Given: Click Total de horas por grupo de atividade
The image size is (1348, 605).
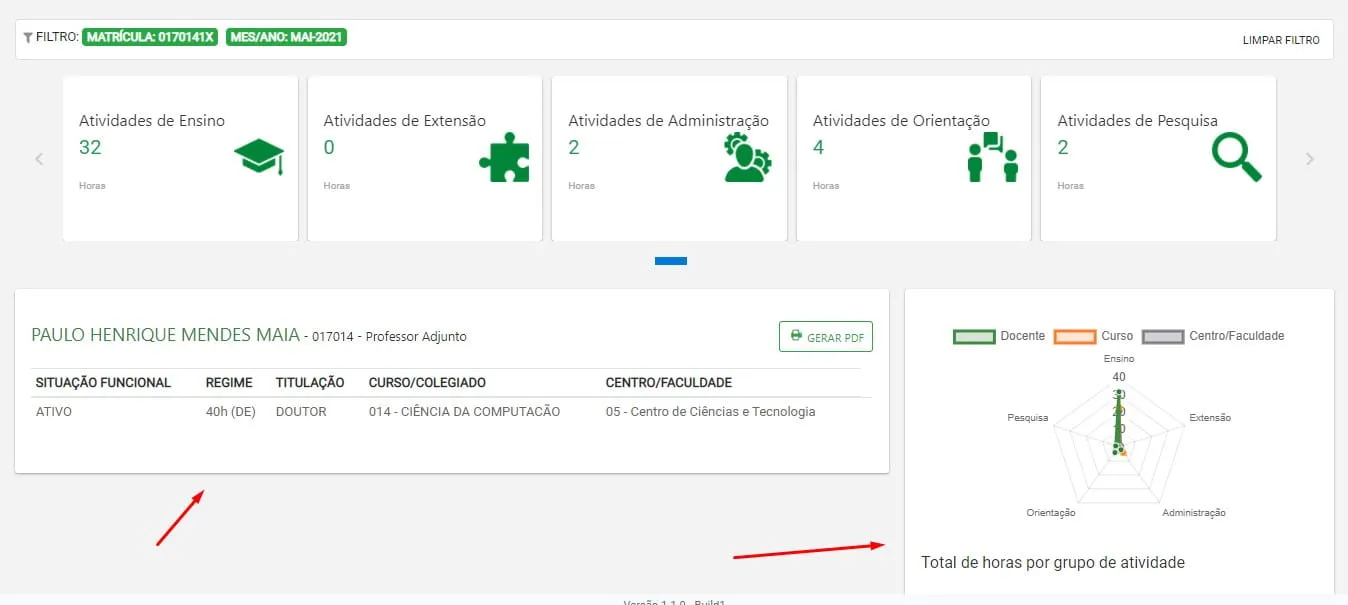Looking at the screenshot, I should click(x=1053, y=563).
